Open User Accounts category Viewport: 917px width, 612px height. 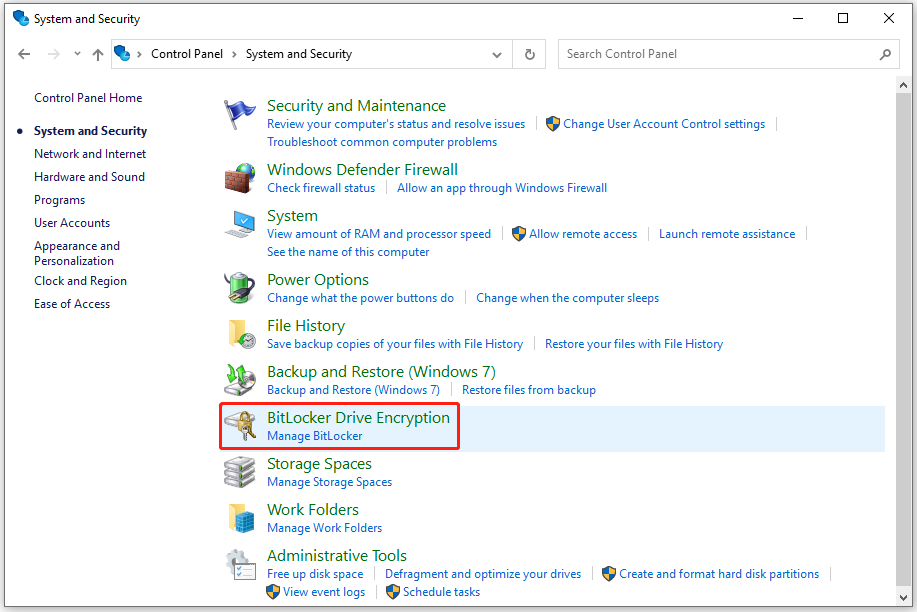click(72, 223)
